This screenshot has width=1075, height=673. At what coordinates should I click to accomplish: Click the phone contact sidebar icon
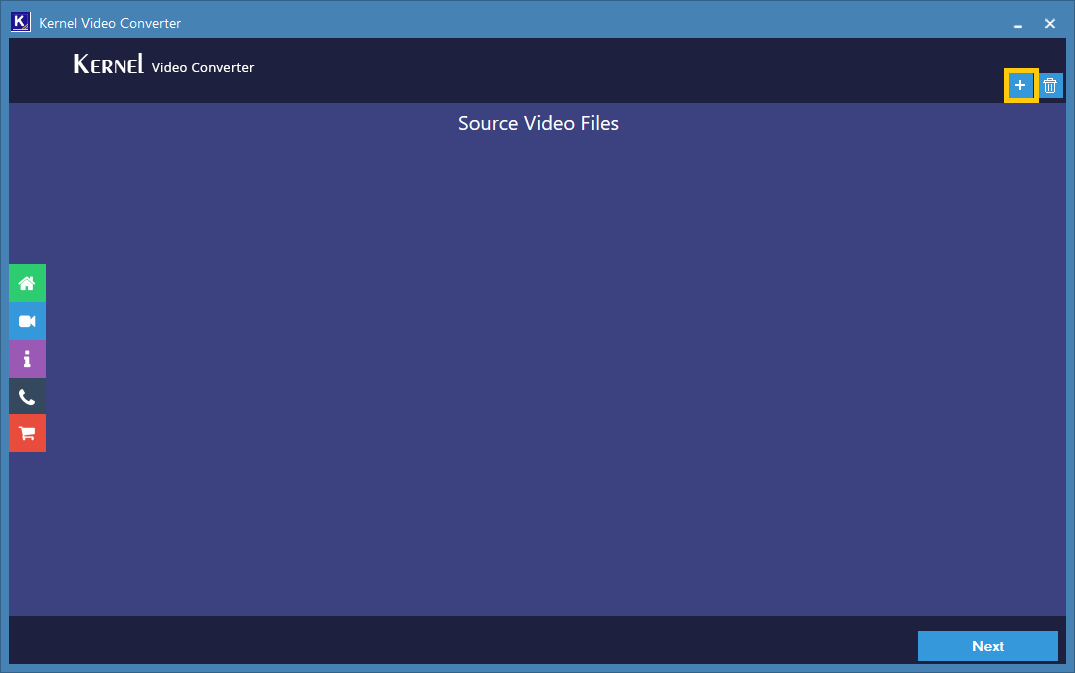27,396
